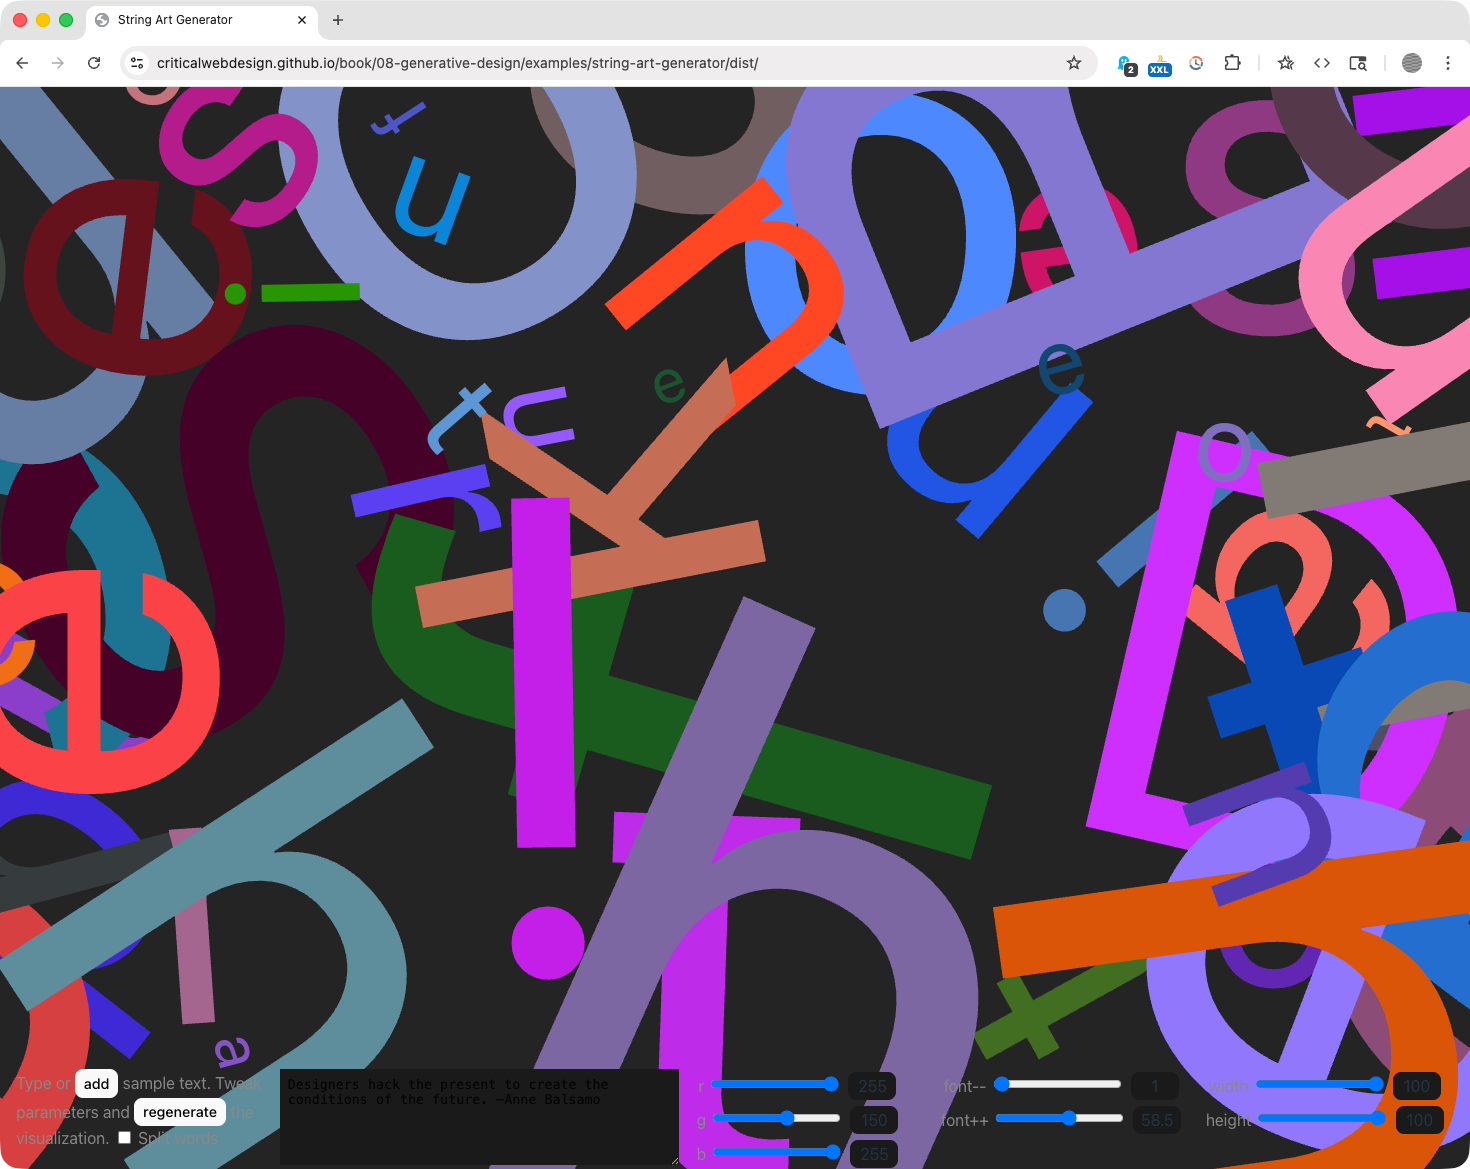Open the site information icon in address bar
The width and height of the screenshot is (1470, 1169).
pos(138,63)
